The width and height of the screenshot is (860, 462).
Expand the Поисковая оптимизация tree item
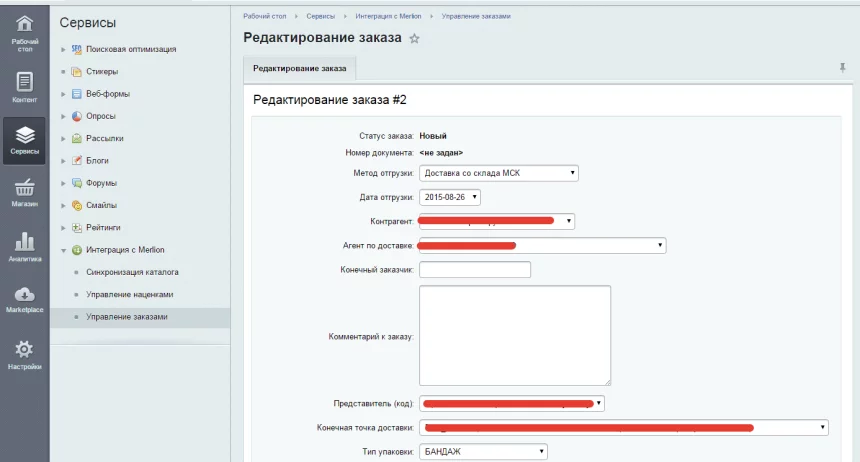point(64,49)
